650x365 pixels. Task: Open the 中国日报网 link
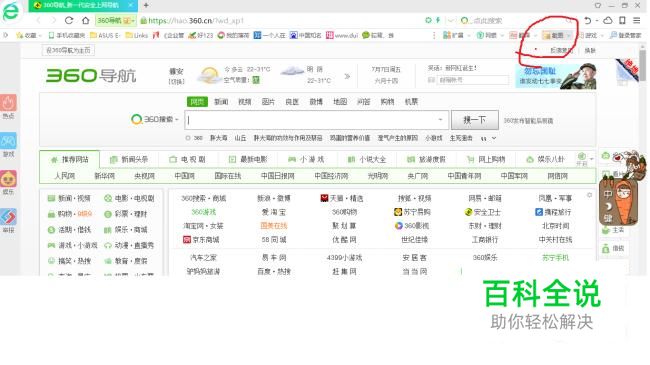277,176
